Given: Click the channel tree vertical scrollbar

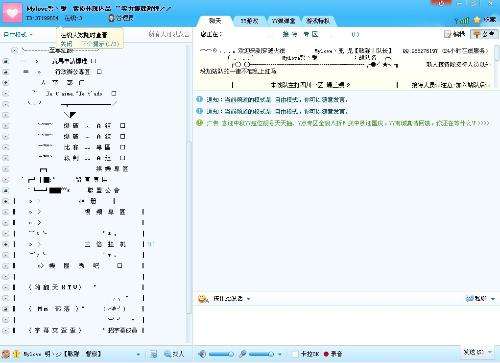Looking at the screenshot, I should point(189,227).
